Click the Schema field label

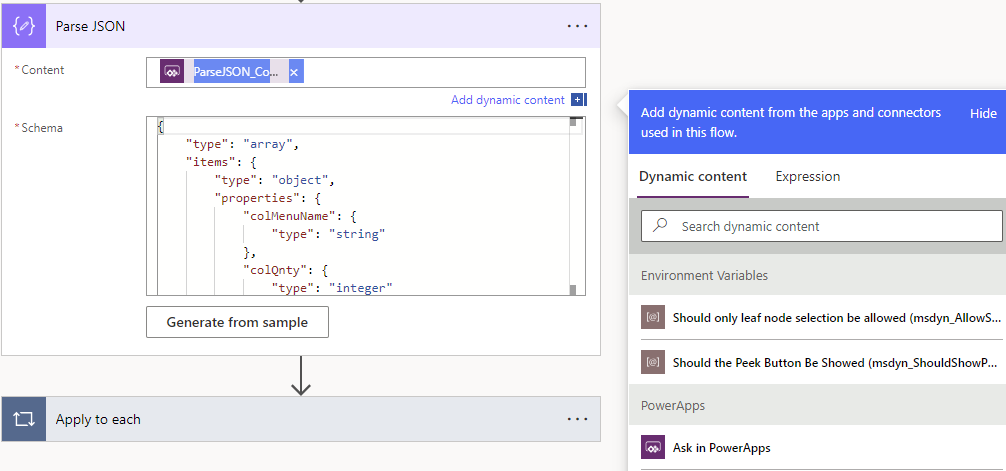point(42,128)
